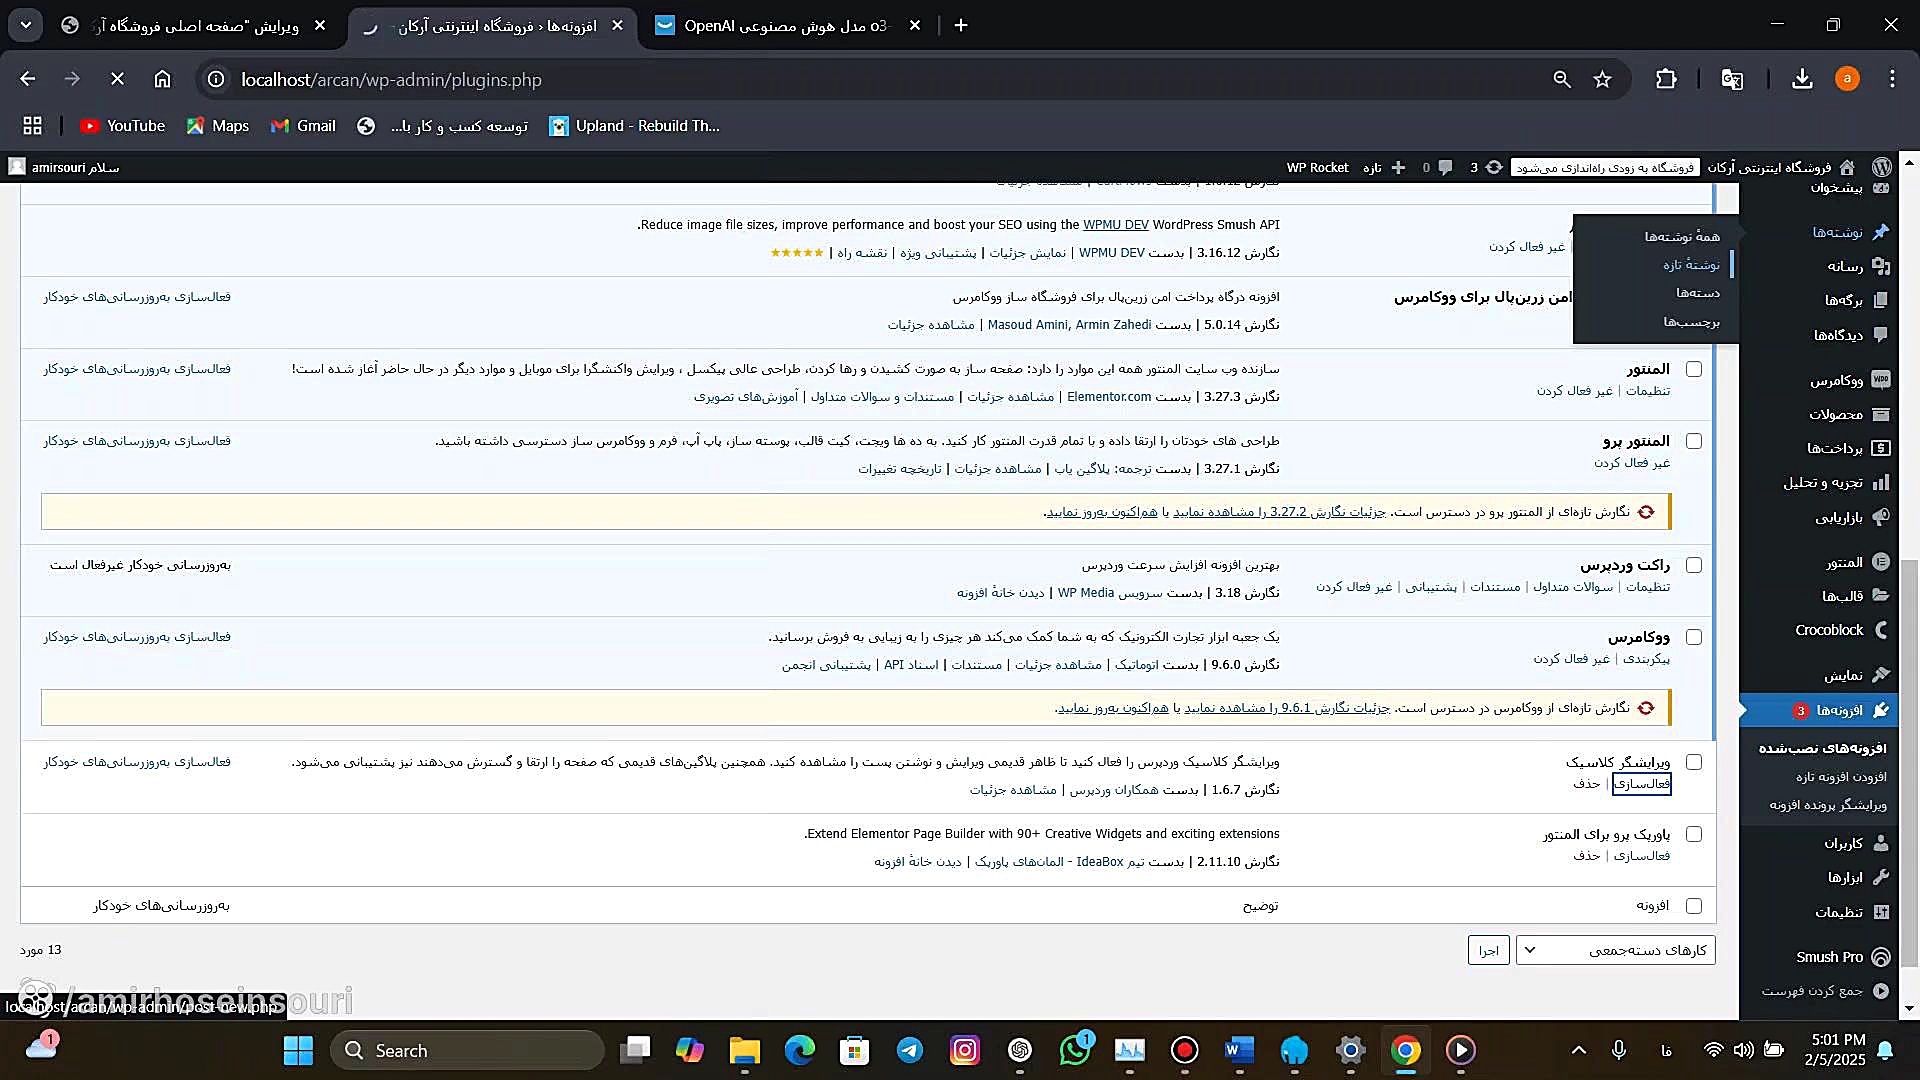Image resolution: width=1920 pixels, height=1080 pixels.
Task: Delete PowerPack Pro via حذف link
Action: point(1586,856)
